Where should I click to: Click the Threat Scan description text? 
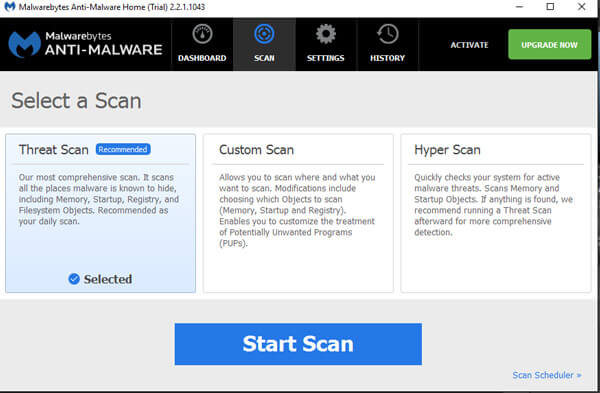click(99, 199)
